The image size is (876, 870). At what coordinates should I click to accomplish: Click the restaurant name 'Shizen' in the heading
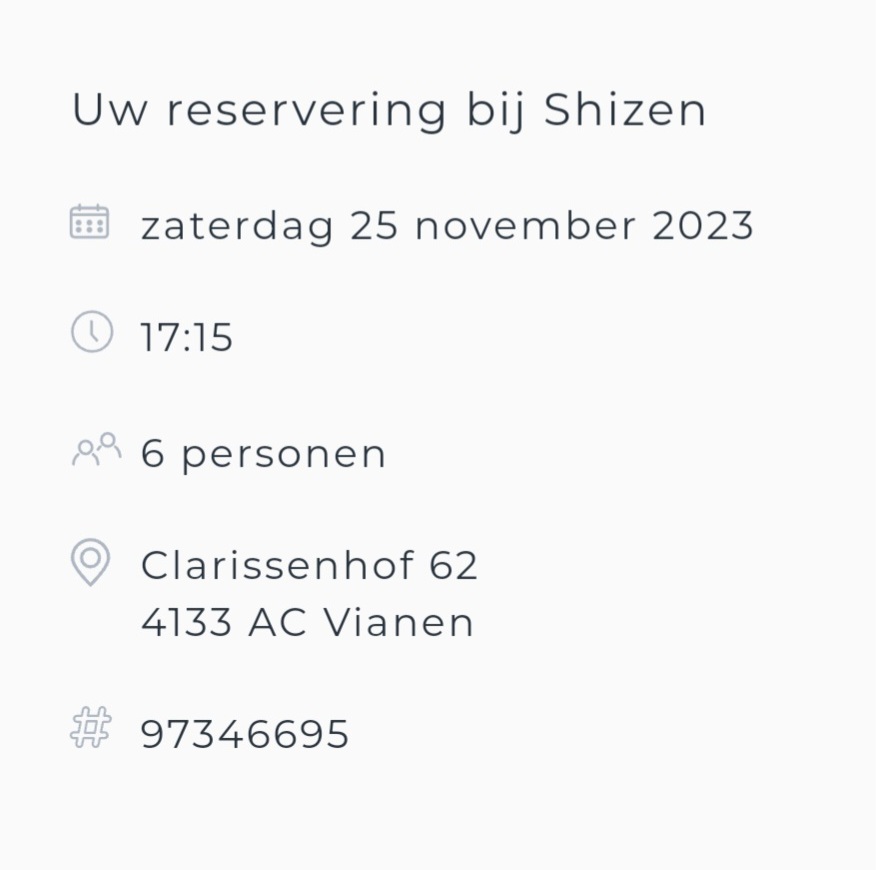[x=625, y=110]
